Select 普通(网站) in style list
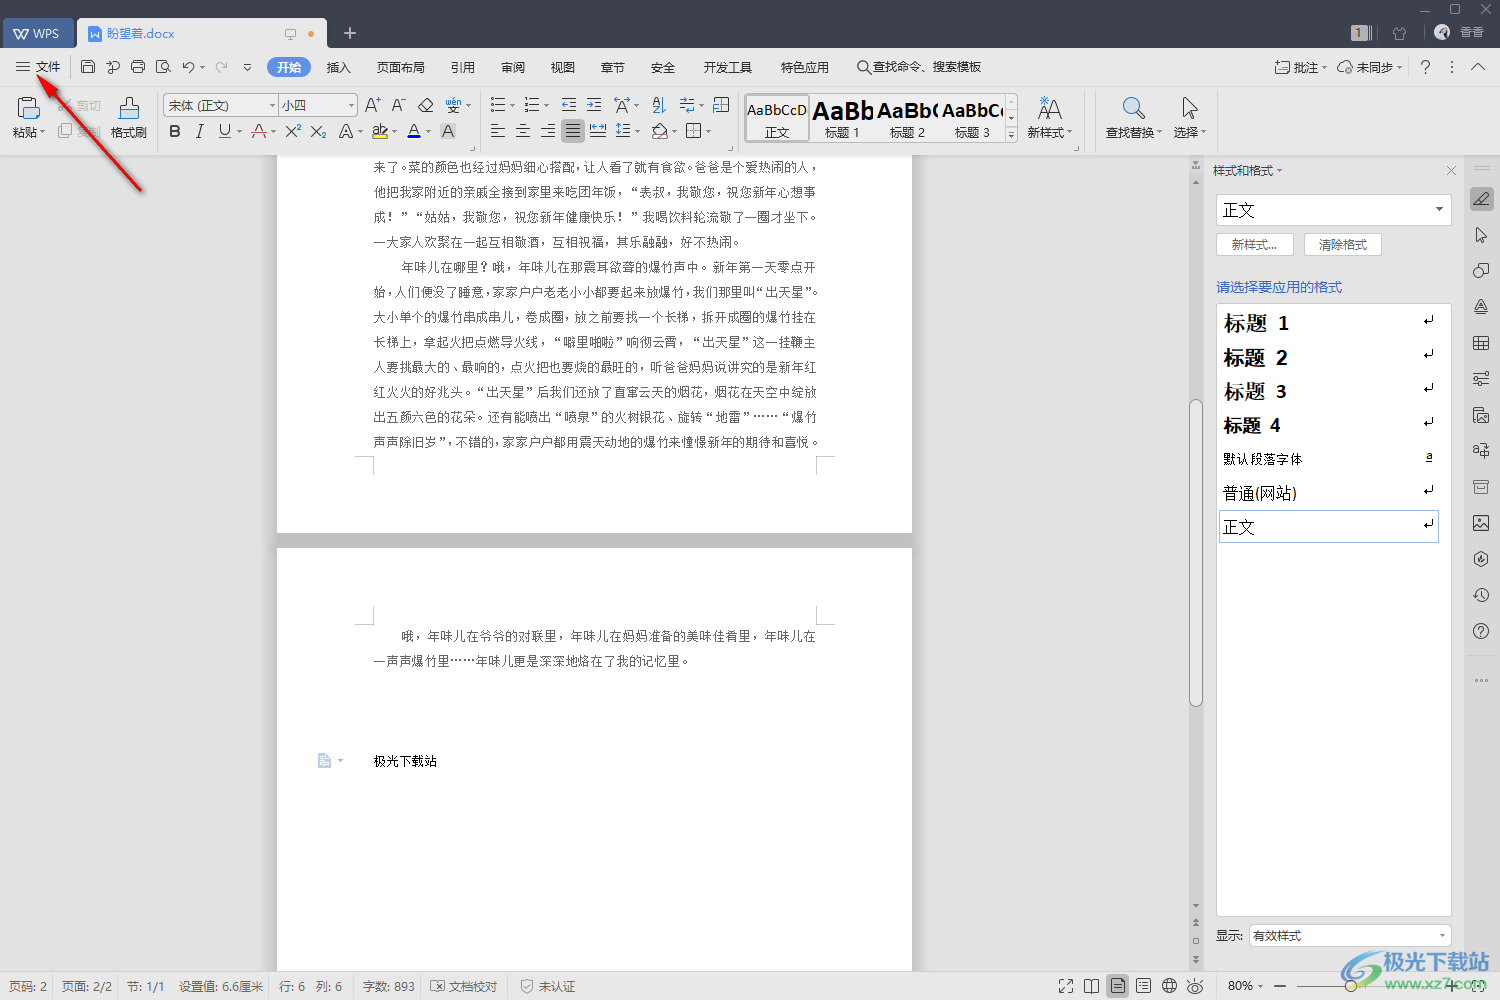 1329,493
